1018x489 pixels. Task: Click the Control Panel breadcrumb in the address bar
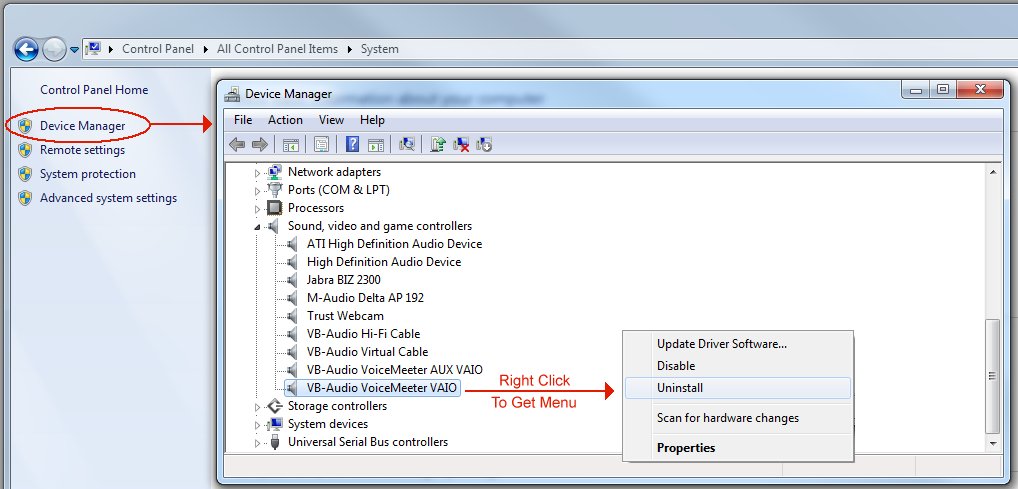[158, 49]
